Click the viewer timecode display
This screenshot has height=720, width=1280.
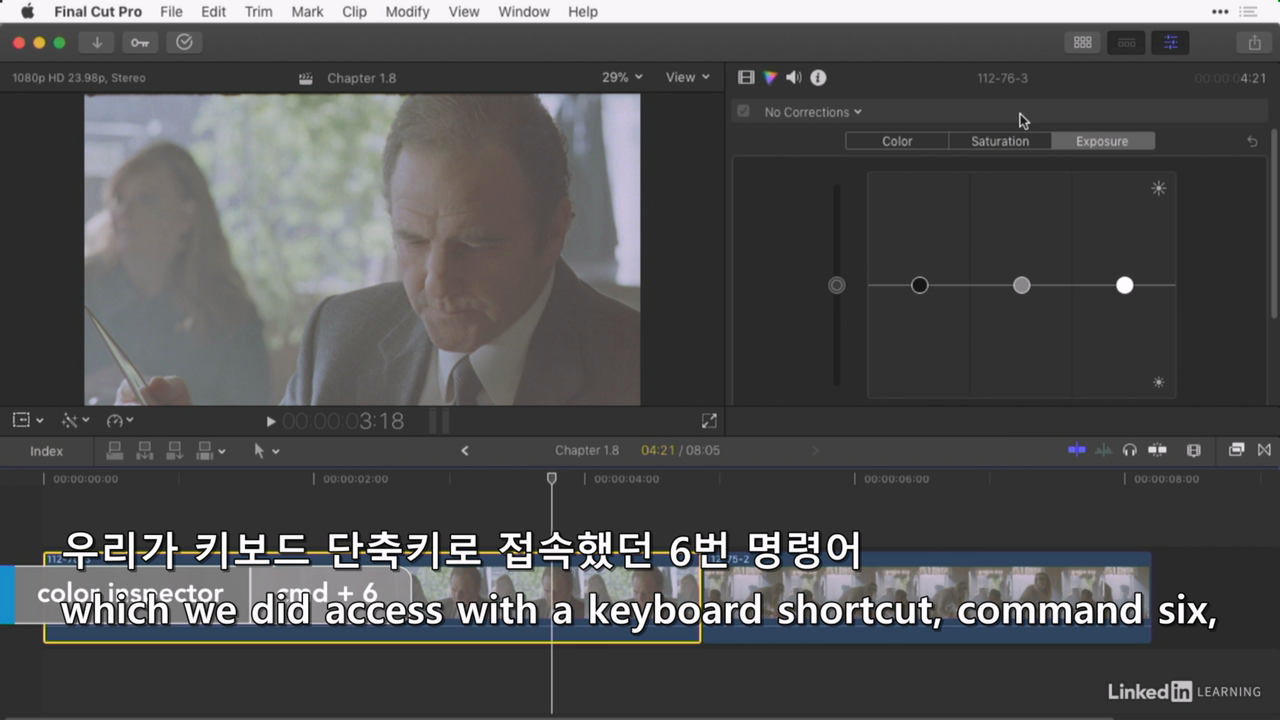pos(343,422)
